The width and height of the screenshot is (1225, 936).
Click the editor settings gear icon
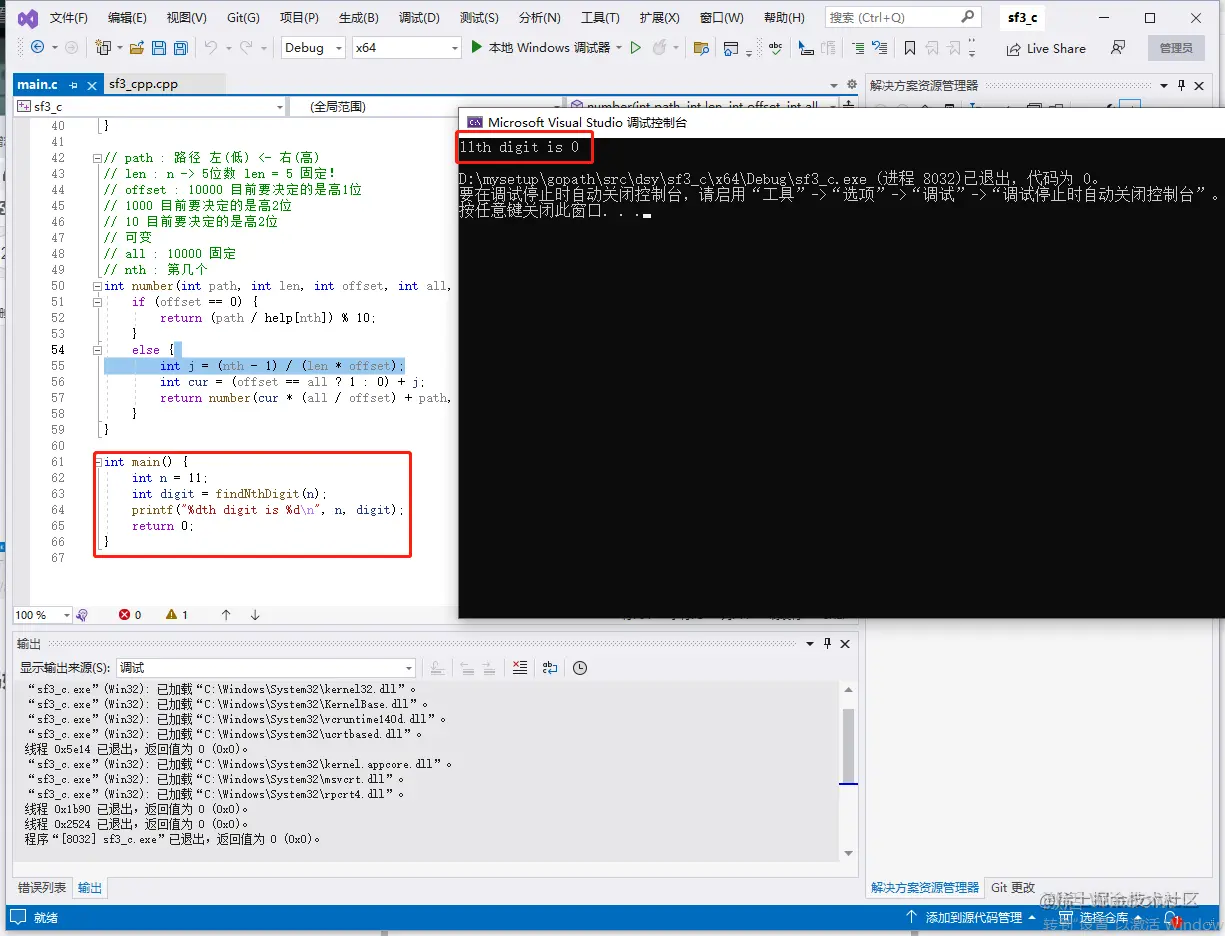852,85
